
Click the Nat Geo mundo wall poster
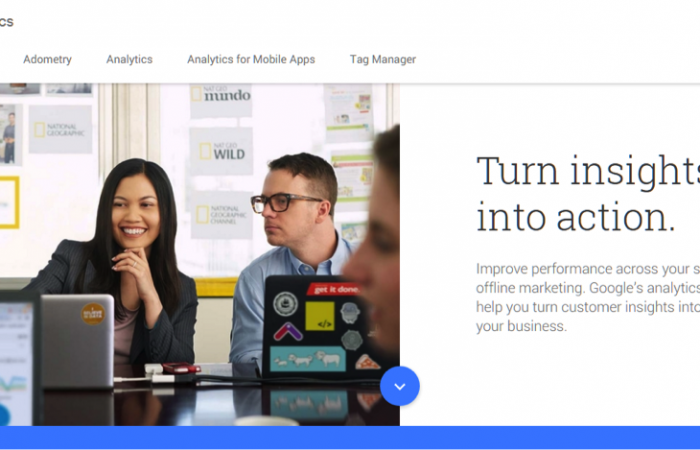[221, 100]
